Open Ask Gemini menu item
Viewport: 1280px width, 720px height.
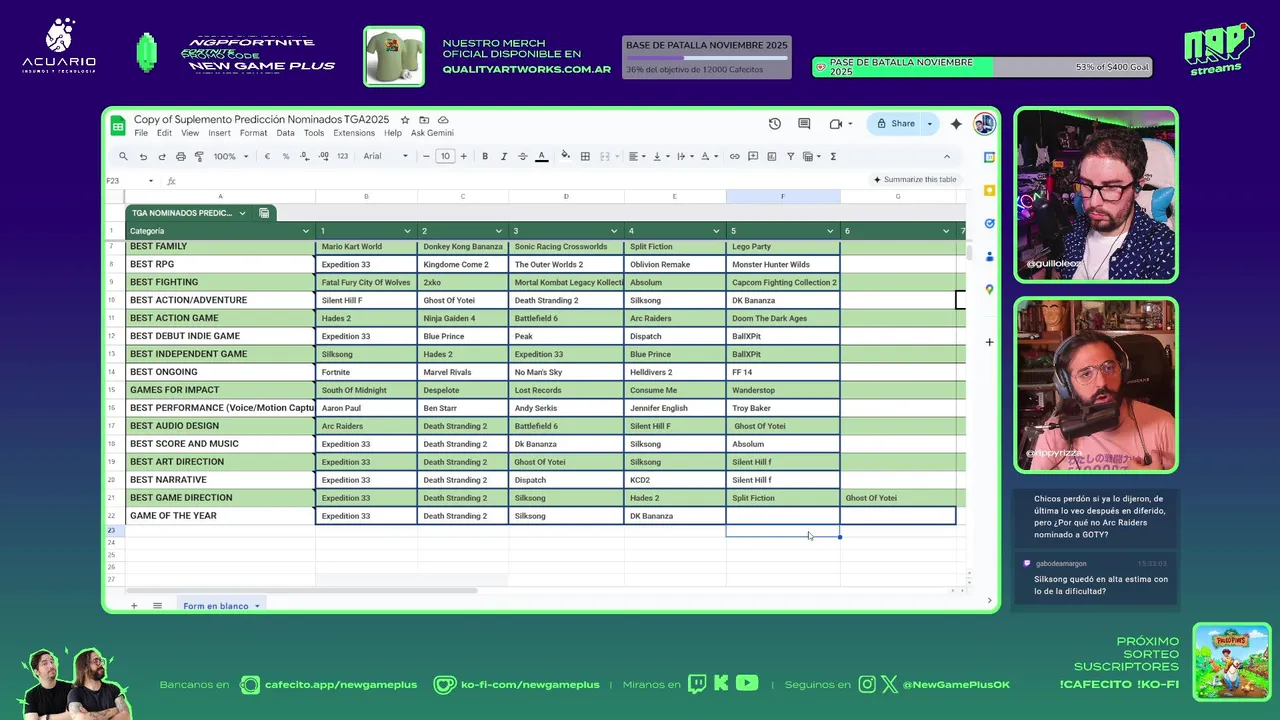[432, 133]
